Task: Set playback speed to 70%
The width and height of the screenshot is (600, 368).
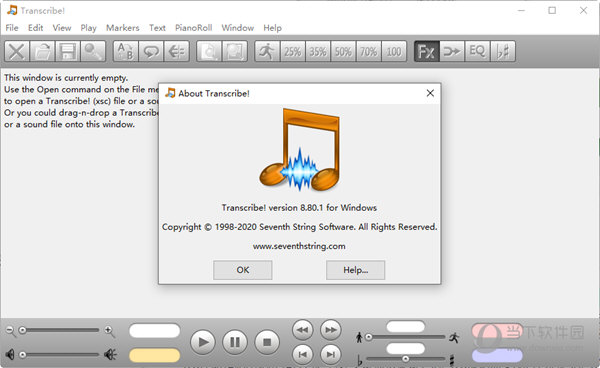Action: click(368, 51)
